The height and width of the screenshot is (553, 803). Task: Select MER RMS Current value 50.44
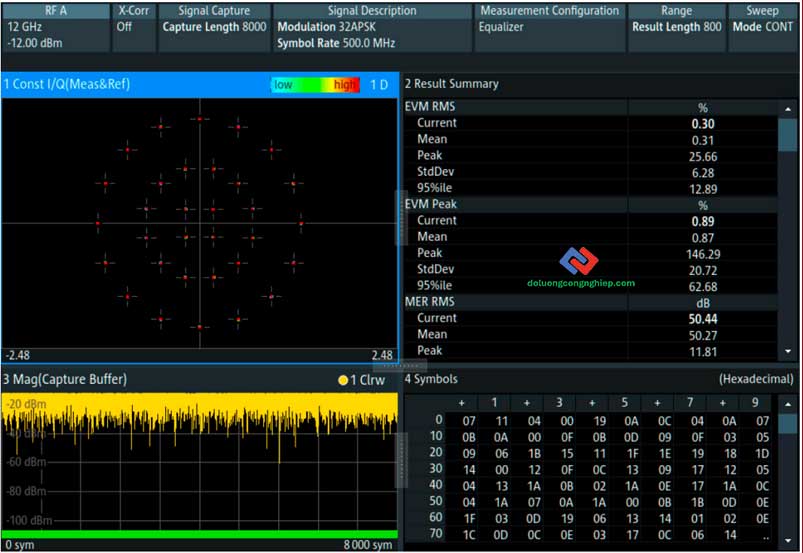[703, 320]
